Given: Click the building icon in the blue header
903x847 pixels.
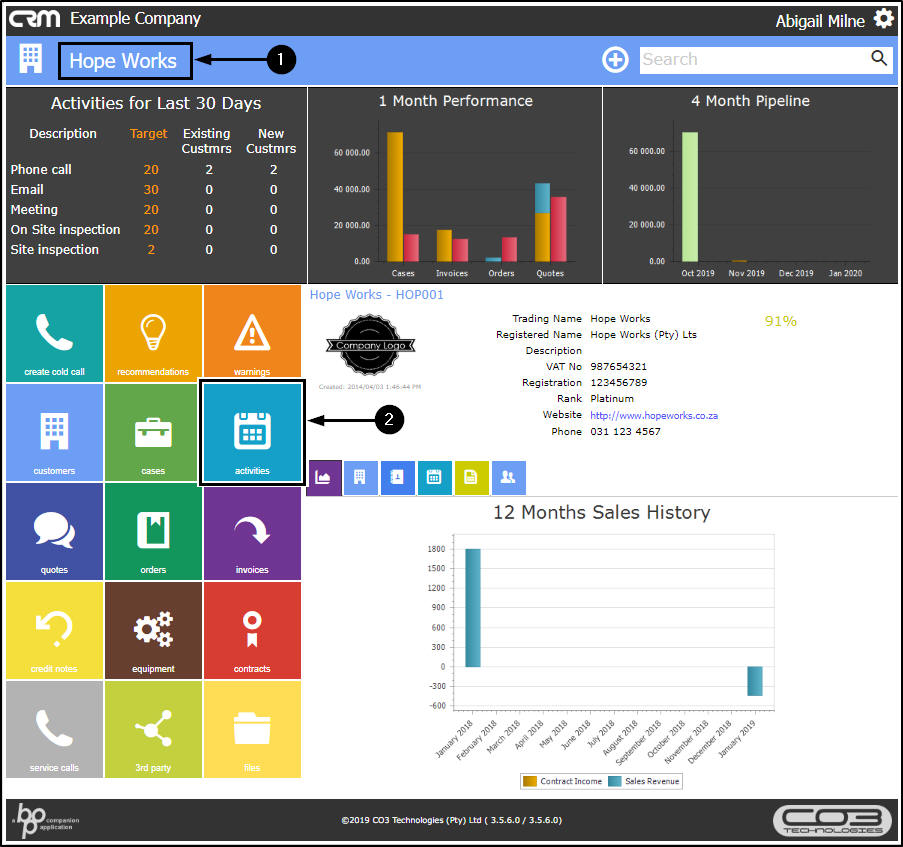Looking at the screenshot, I should pos(31,58).
